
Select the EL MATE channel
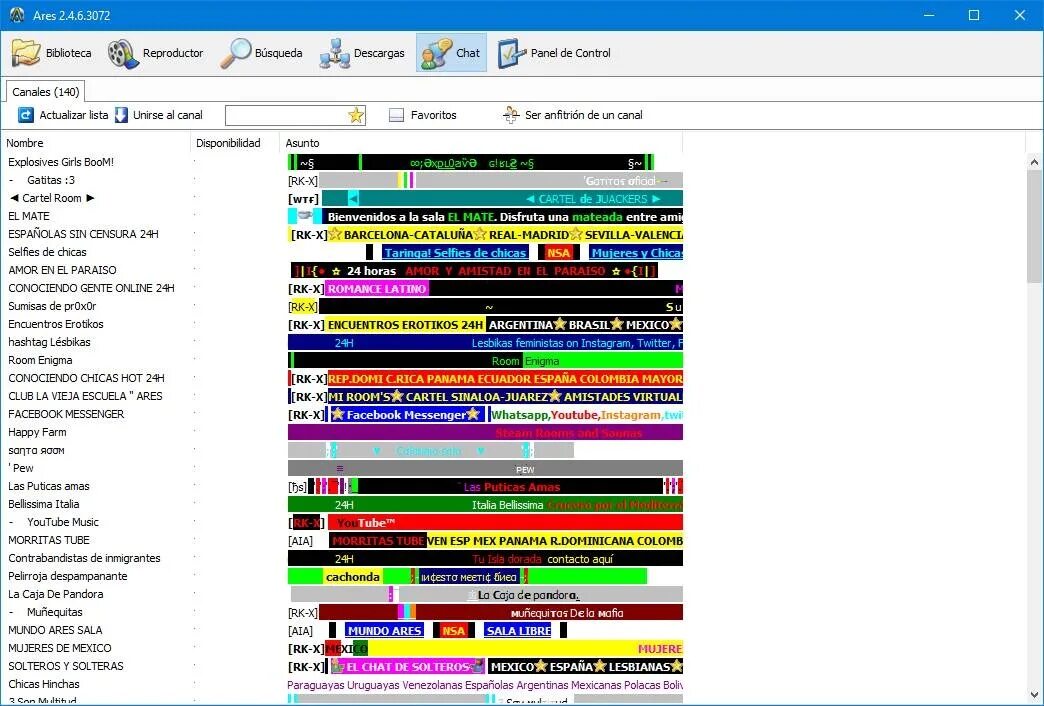[29, 216]
